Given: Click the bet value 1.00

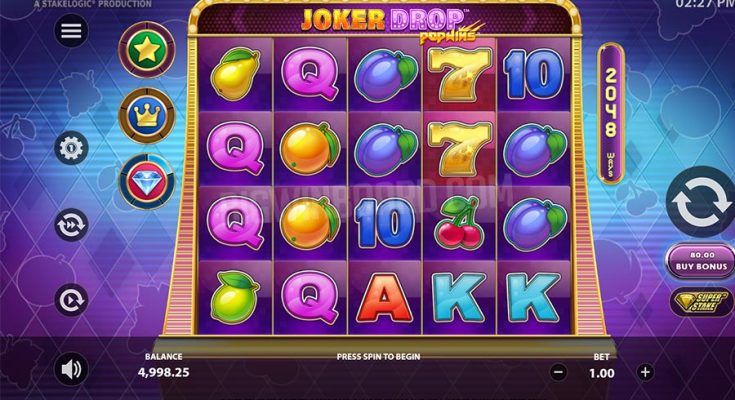Looking at the screenshot, I should tap(602, 373).
